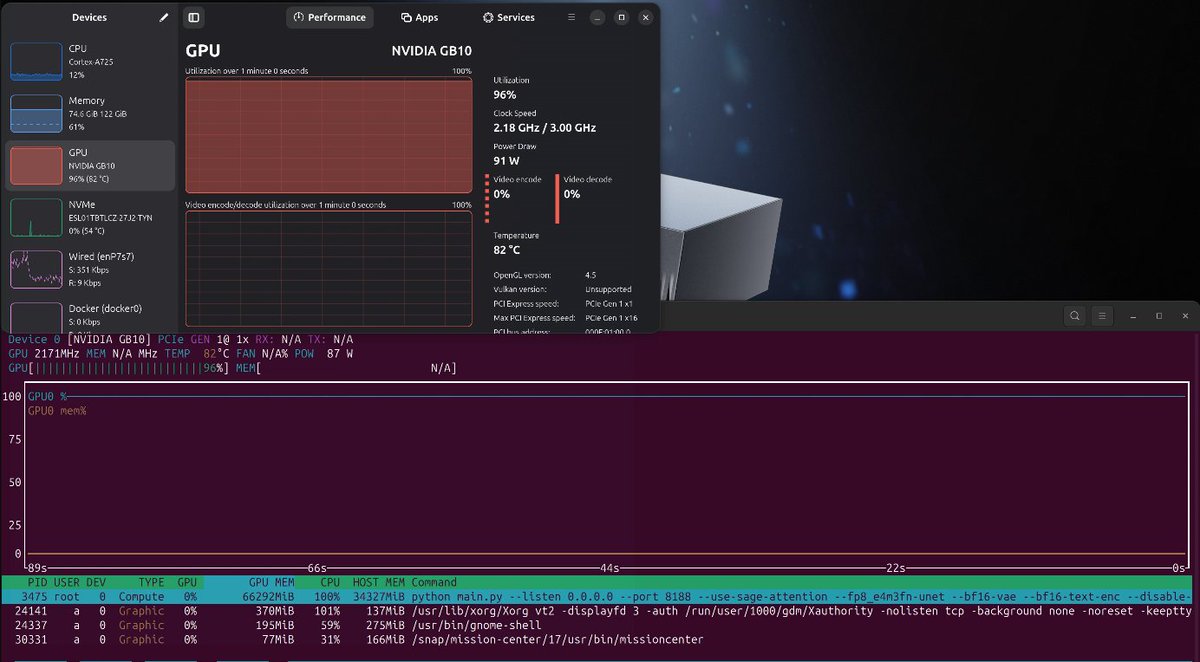Click the 96% GPU usage bar in nvtop

[120, 369]
